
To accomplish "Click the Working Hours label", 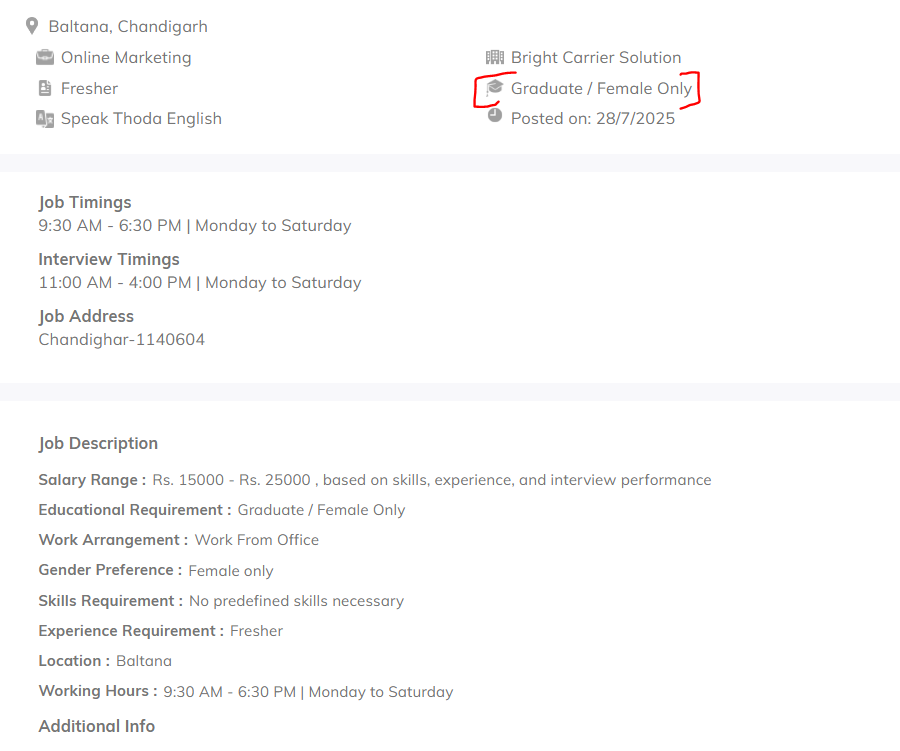I will pyautogui.click(x=98, y=691).
